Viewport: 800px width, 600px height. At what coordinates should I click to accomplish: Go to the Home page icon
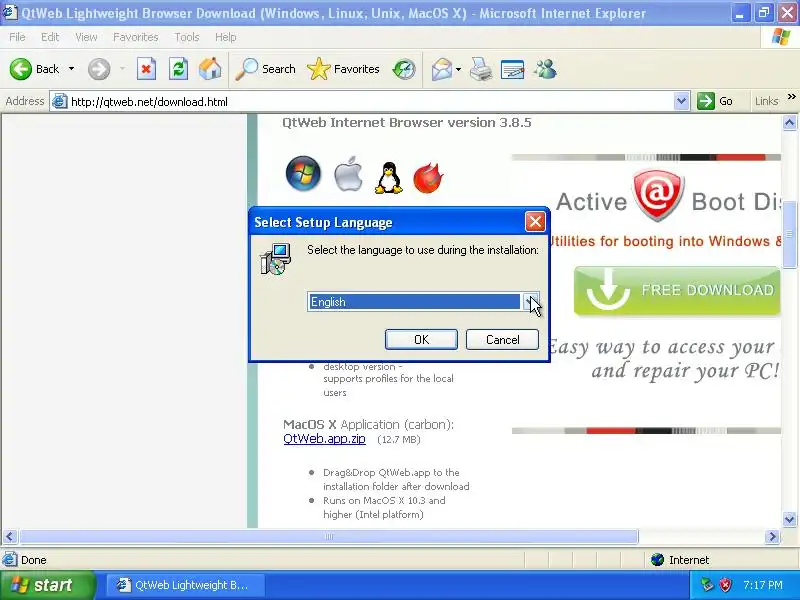(x=210, y=69)
